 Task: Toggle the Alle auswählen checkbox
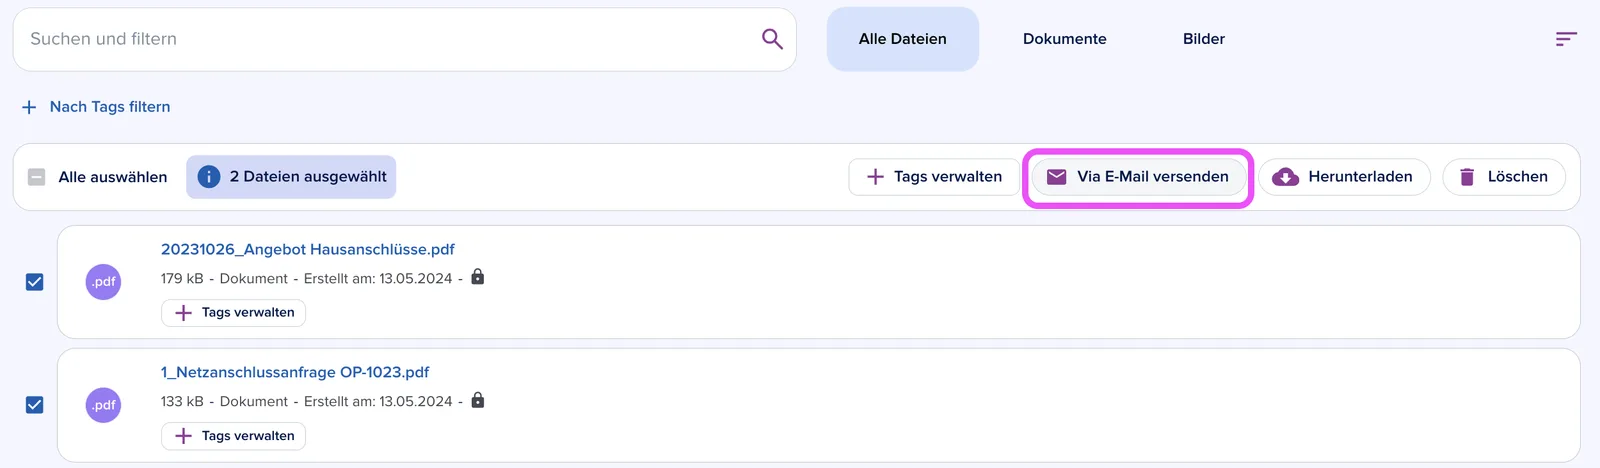point(37,177)
